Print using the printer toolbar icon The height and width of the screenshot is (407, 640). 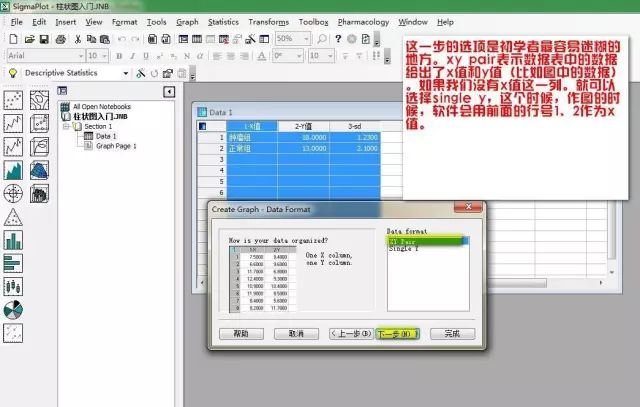point(61,39)
